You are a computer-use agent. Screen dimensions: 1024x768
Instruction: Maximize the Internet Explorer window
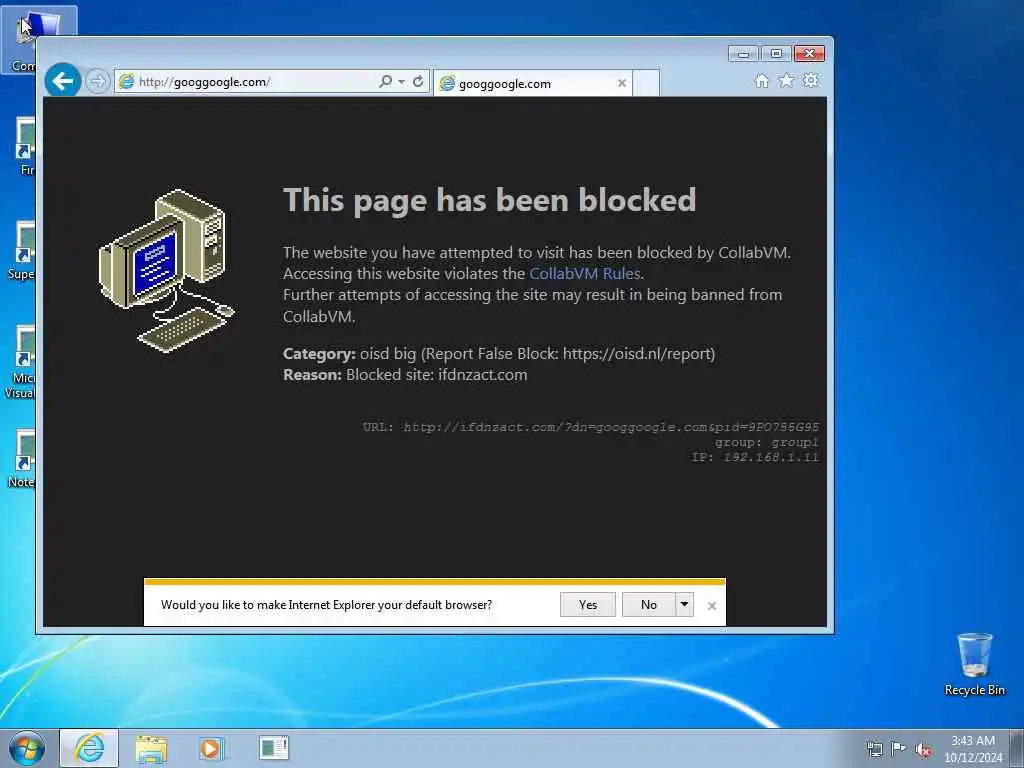[776, 54]
